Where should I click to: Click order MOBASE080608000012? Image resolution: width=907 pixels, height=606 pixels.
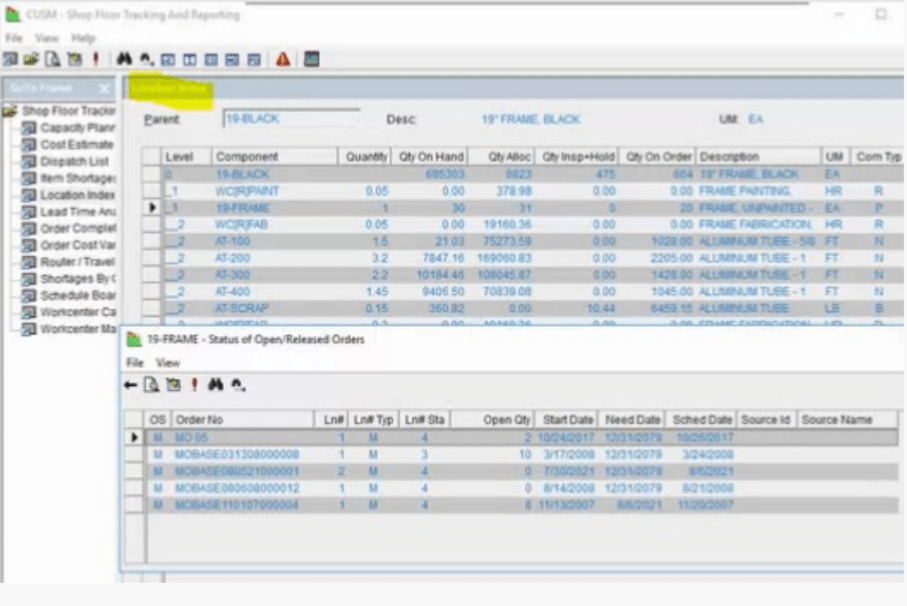tap(237, 488)
